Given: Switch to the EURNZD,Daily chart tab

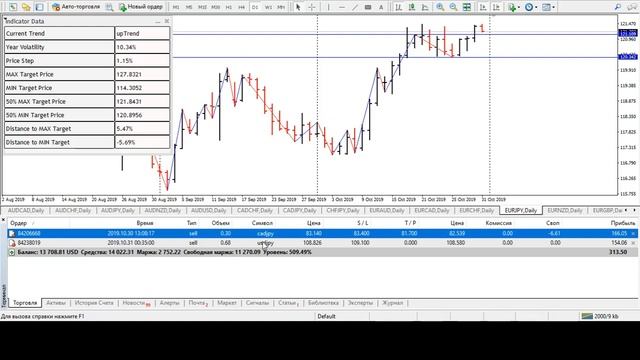Looking at the screenshot, I should point(564,210).
